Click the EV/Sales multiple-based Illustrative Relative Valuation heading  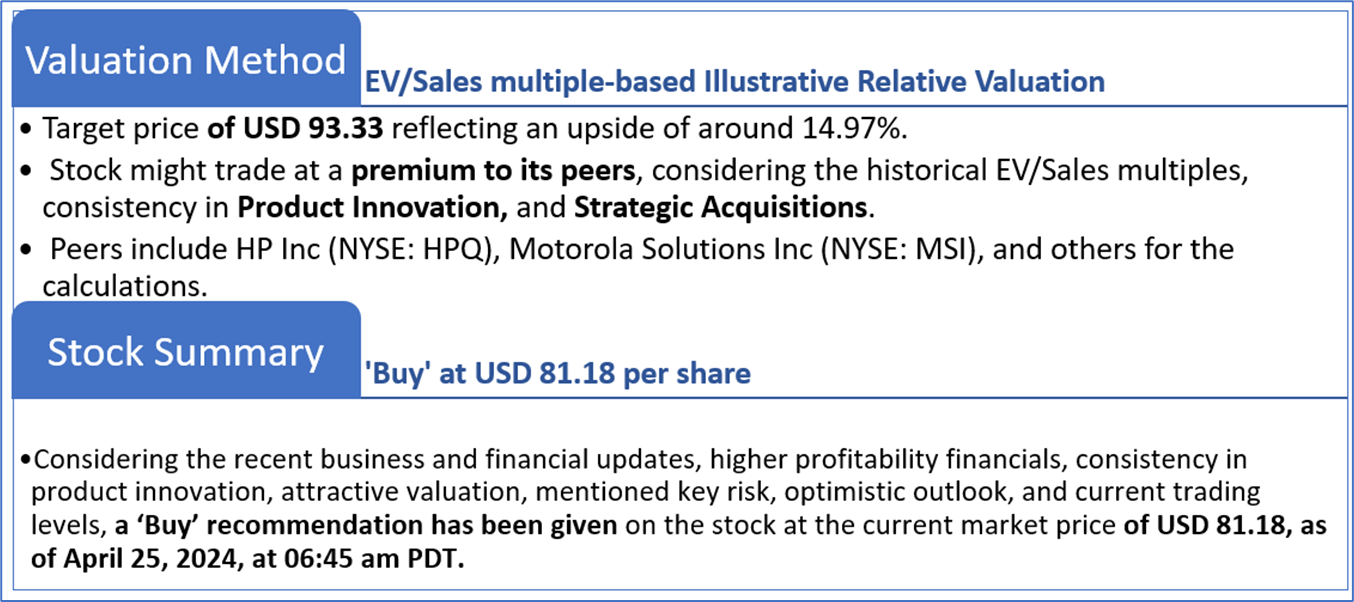coord(734,81)
